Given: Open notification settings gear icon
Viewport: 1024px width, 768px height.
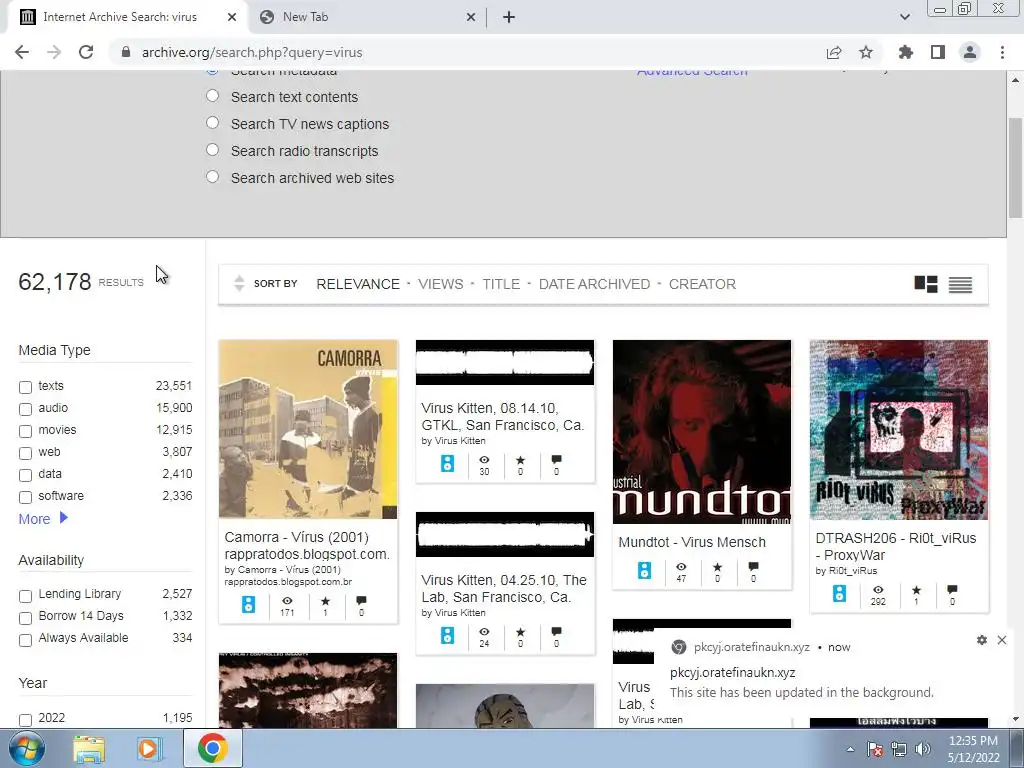Looking at the screenshot, I should (x=982, y=640).
